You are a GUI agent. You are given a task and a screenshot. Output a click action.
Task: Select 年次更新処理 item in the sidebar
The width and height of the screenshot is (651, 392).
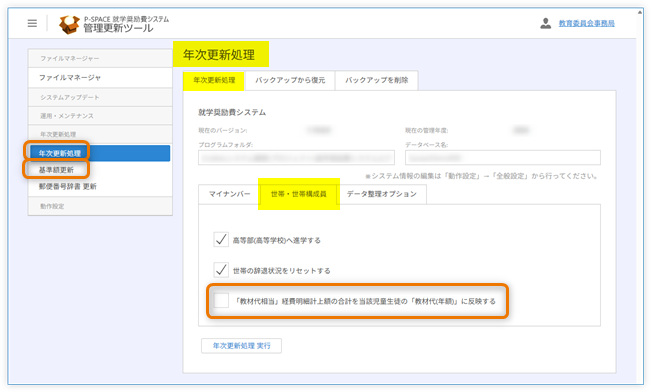click(100, 153)
